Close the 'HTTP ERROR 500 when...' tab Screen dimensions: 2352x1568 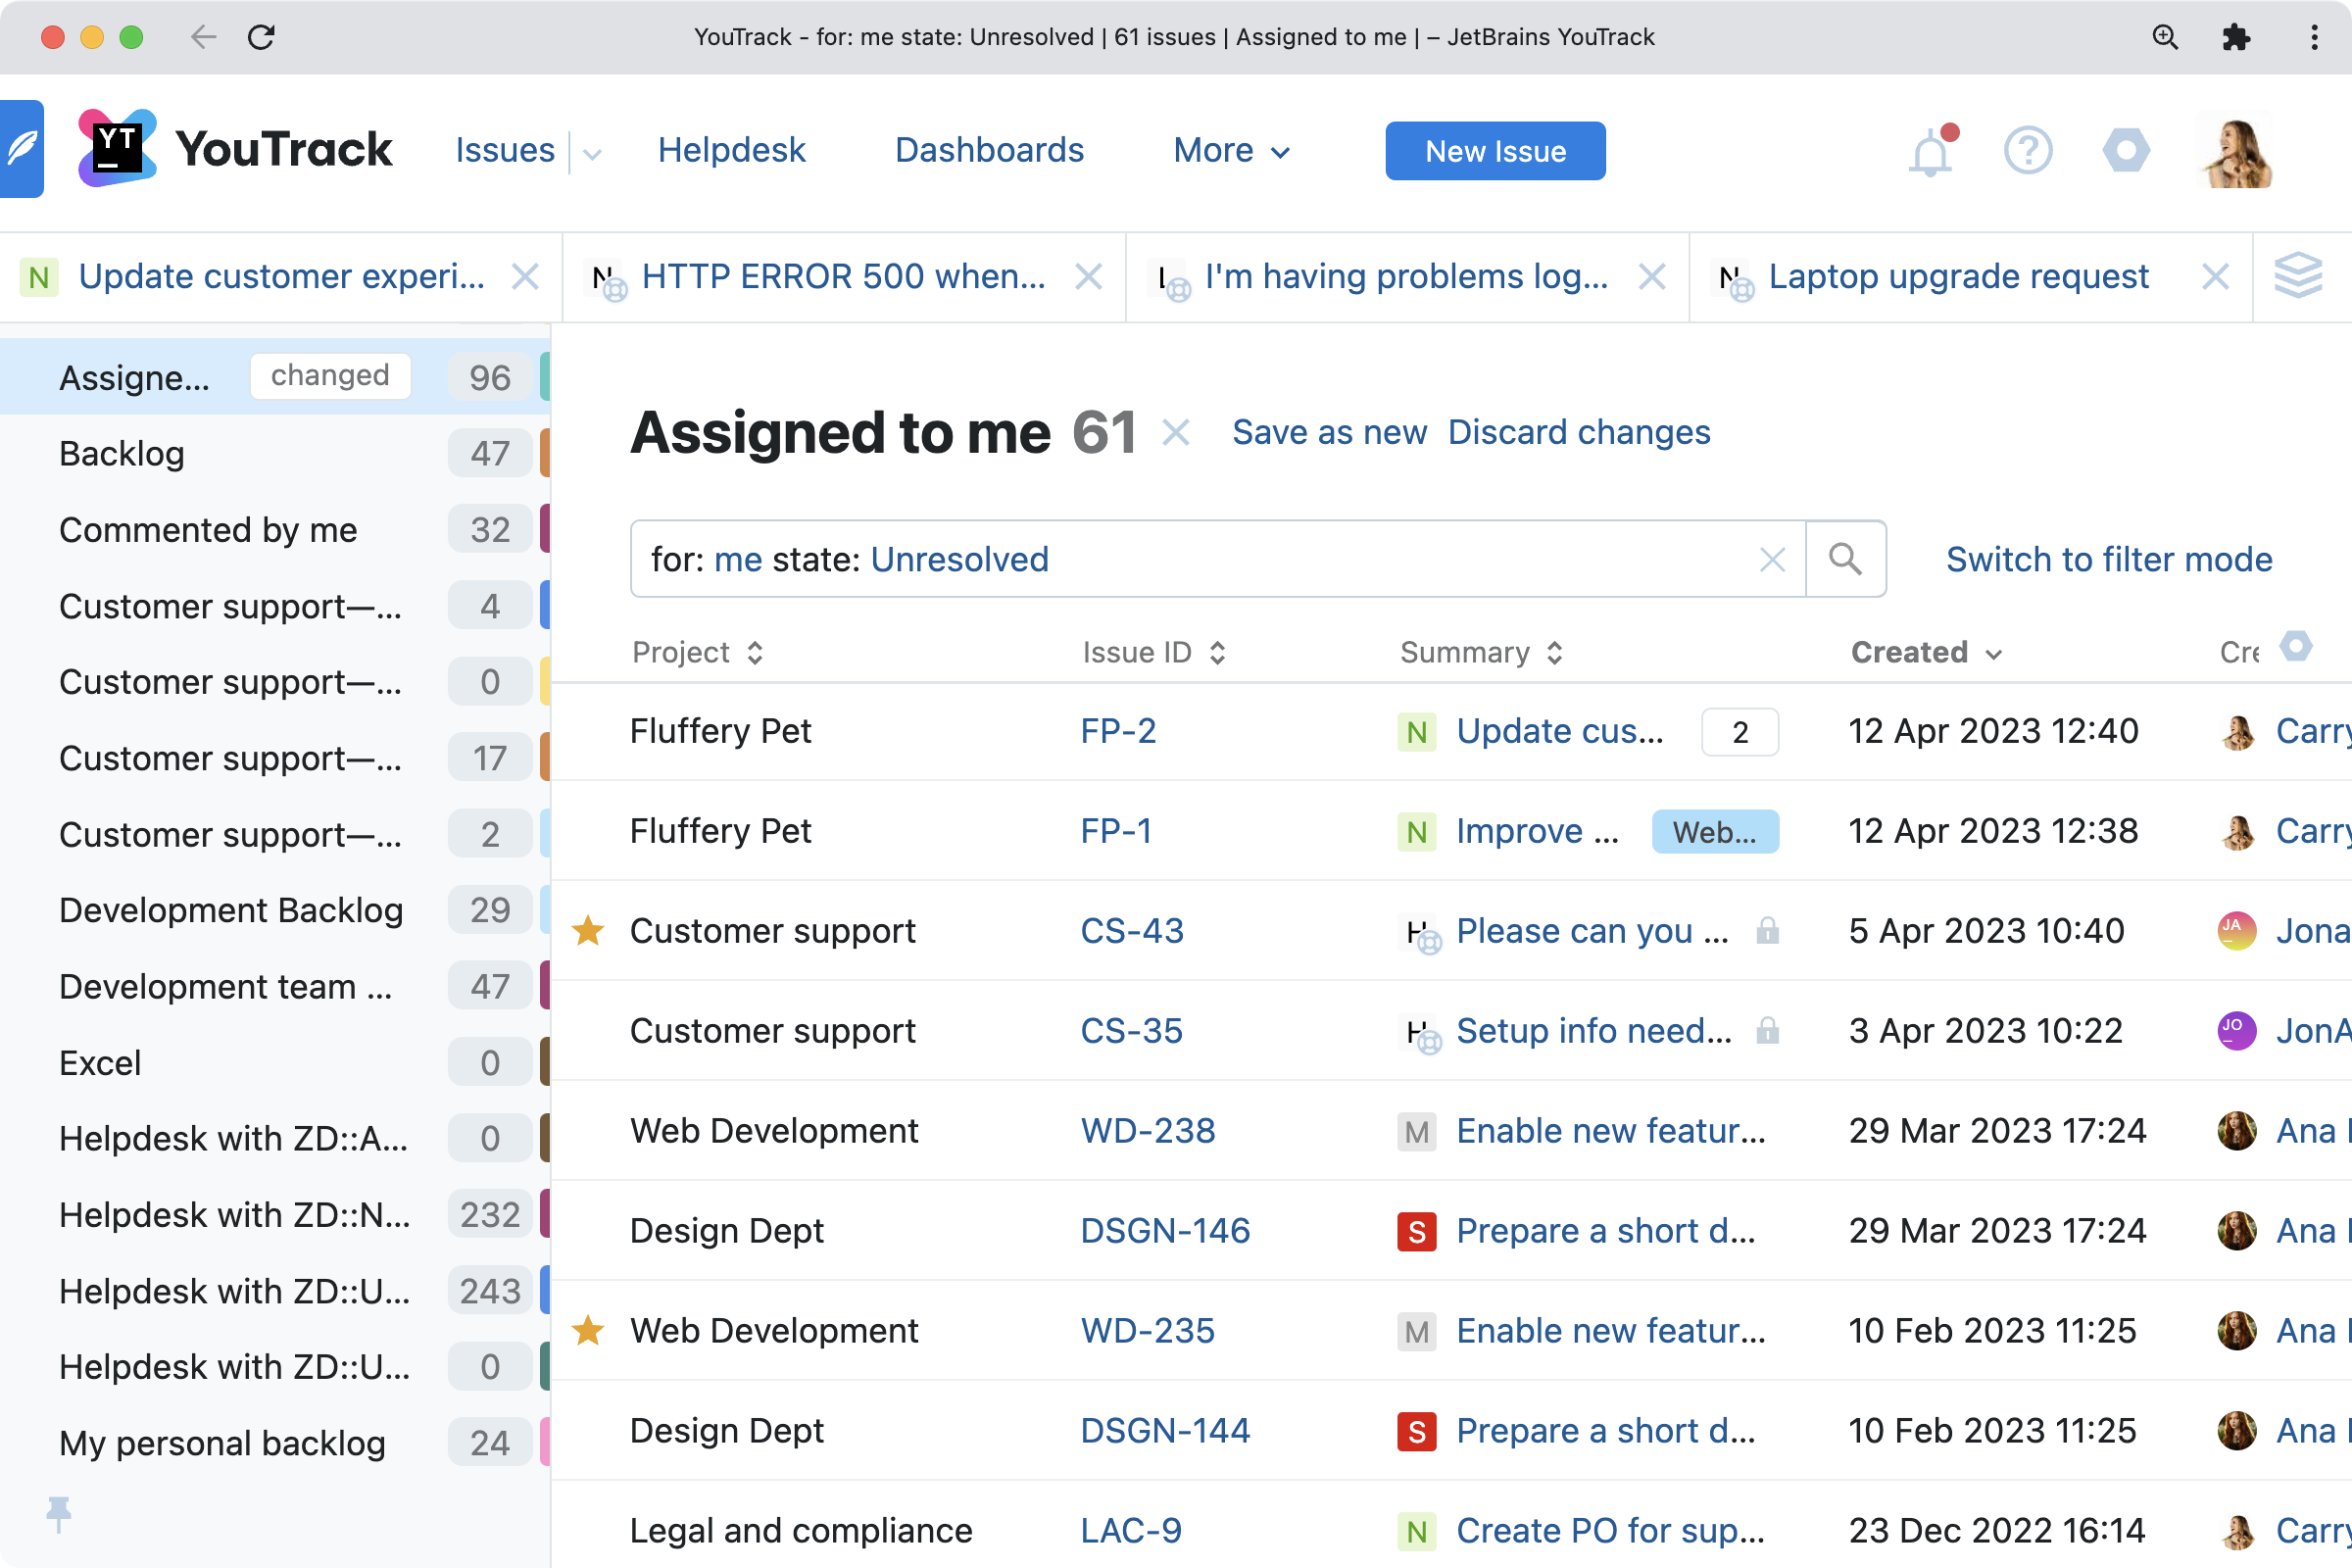pyautogui.click(x=1088, y=276)
